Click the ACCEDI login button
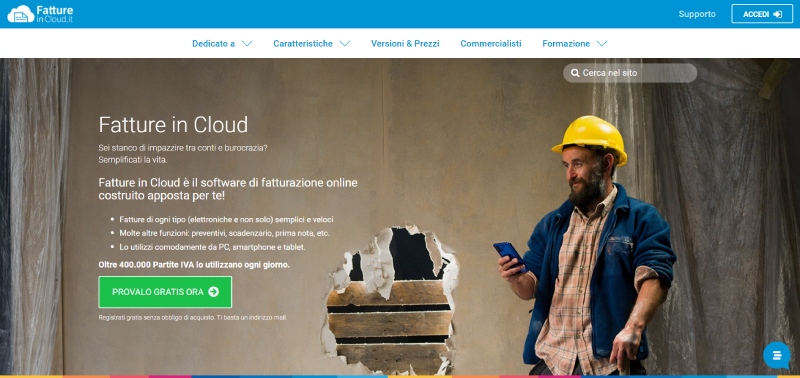 (762, 14)
